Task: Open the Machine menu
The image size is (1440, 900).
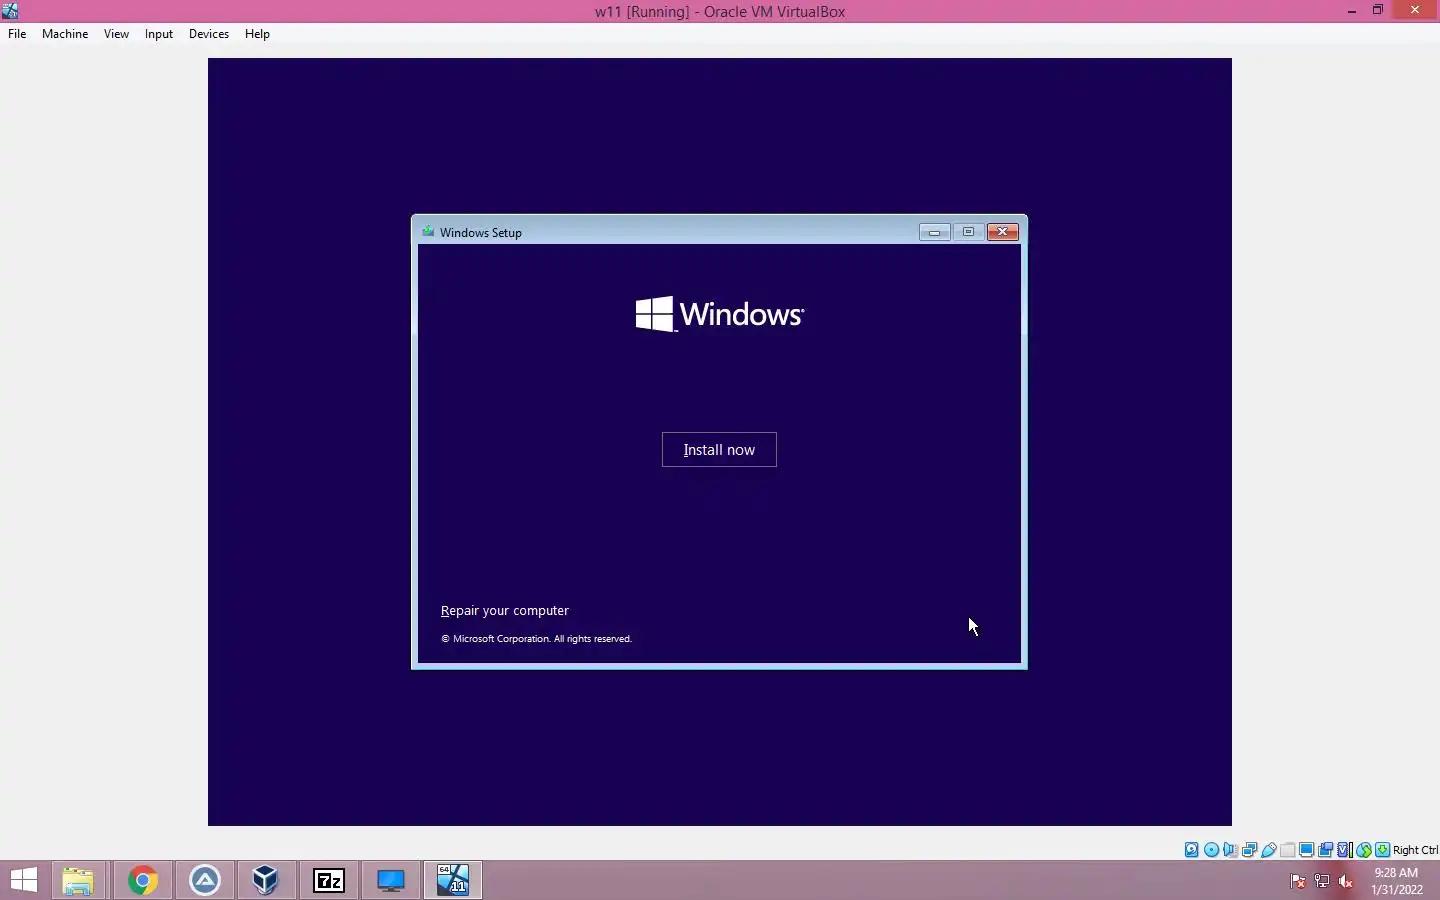Action: tap(65, 34)
